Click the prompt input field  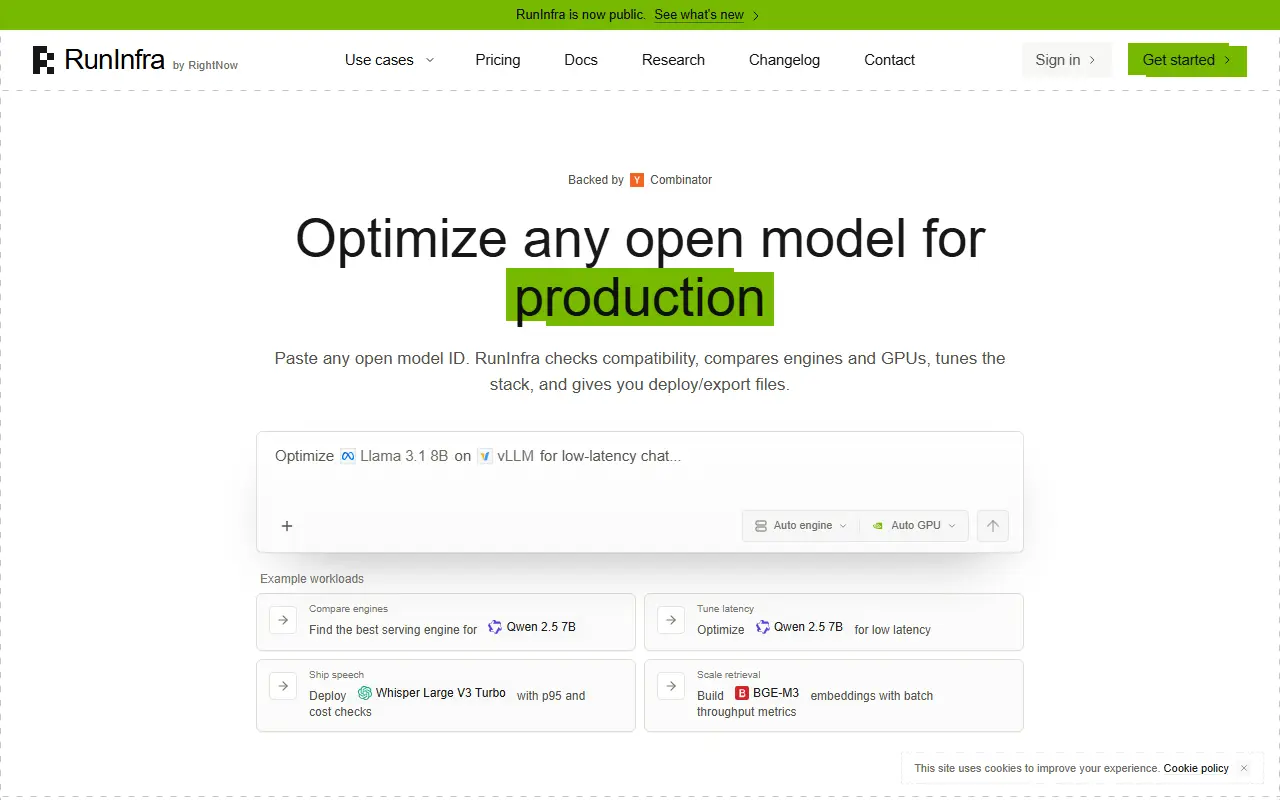[640, 470]
